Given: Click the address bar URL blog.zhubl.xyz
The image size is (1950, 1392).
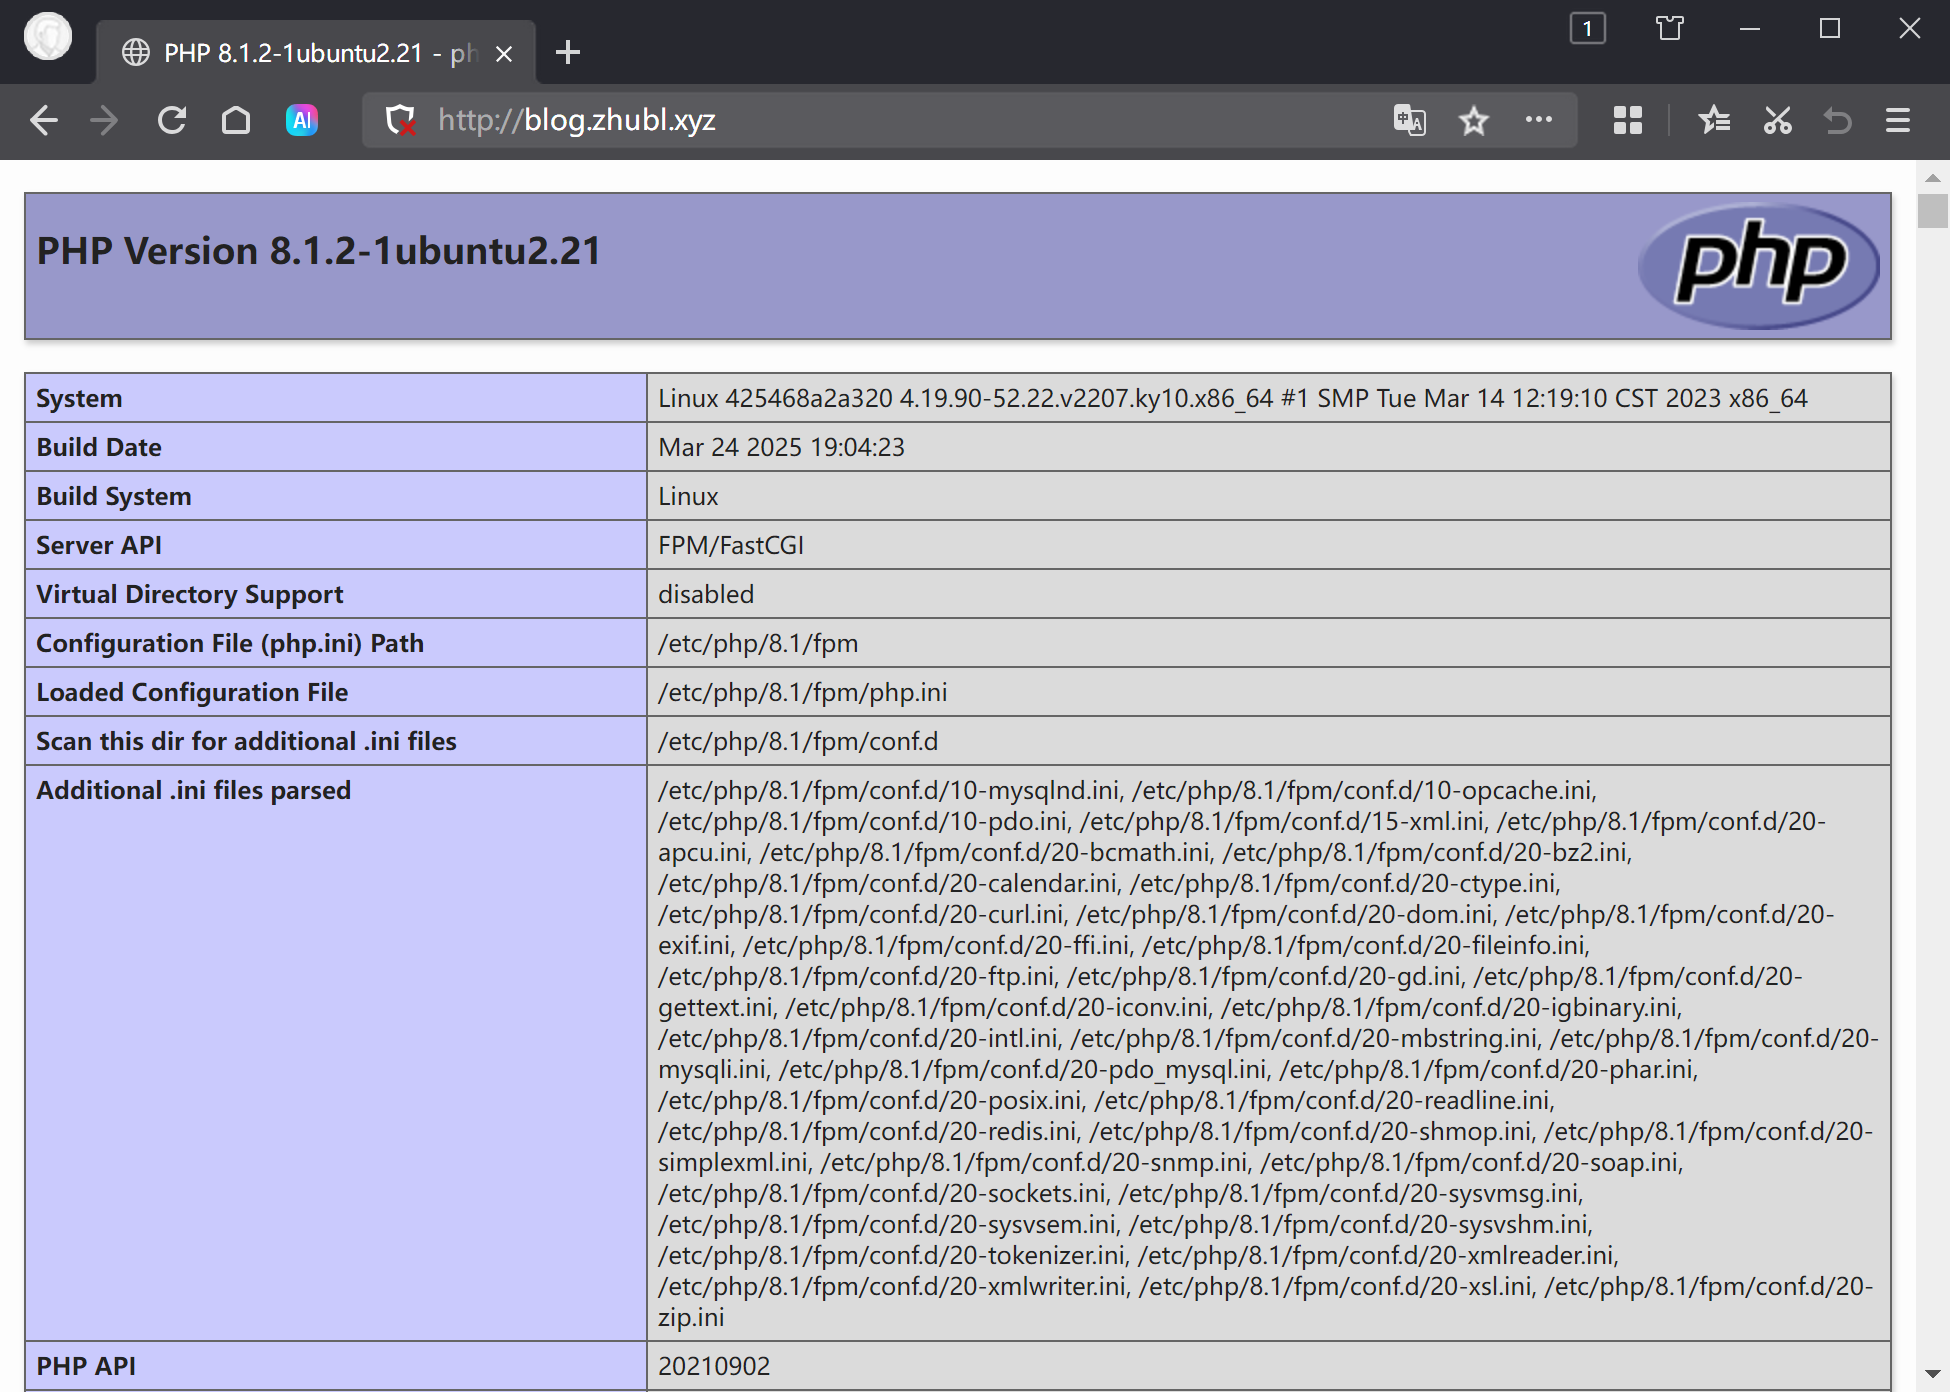Looking at the screenshot, I should coord(577,120).
